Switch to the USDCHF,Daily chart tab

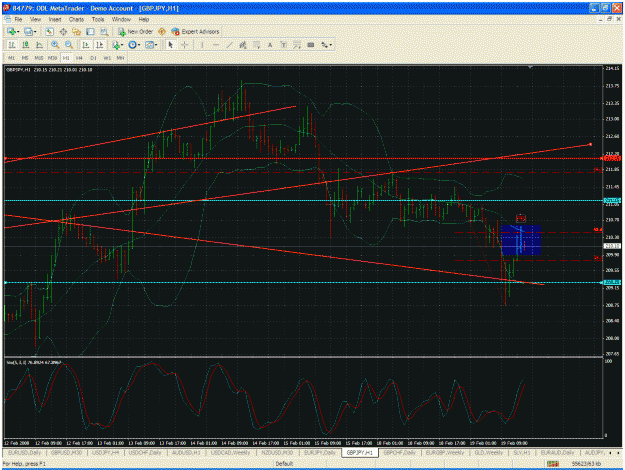click(x=144, y=453)
